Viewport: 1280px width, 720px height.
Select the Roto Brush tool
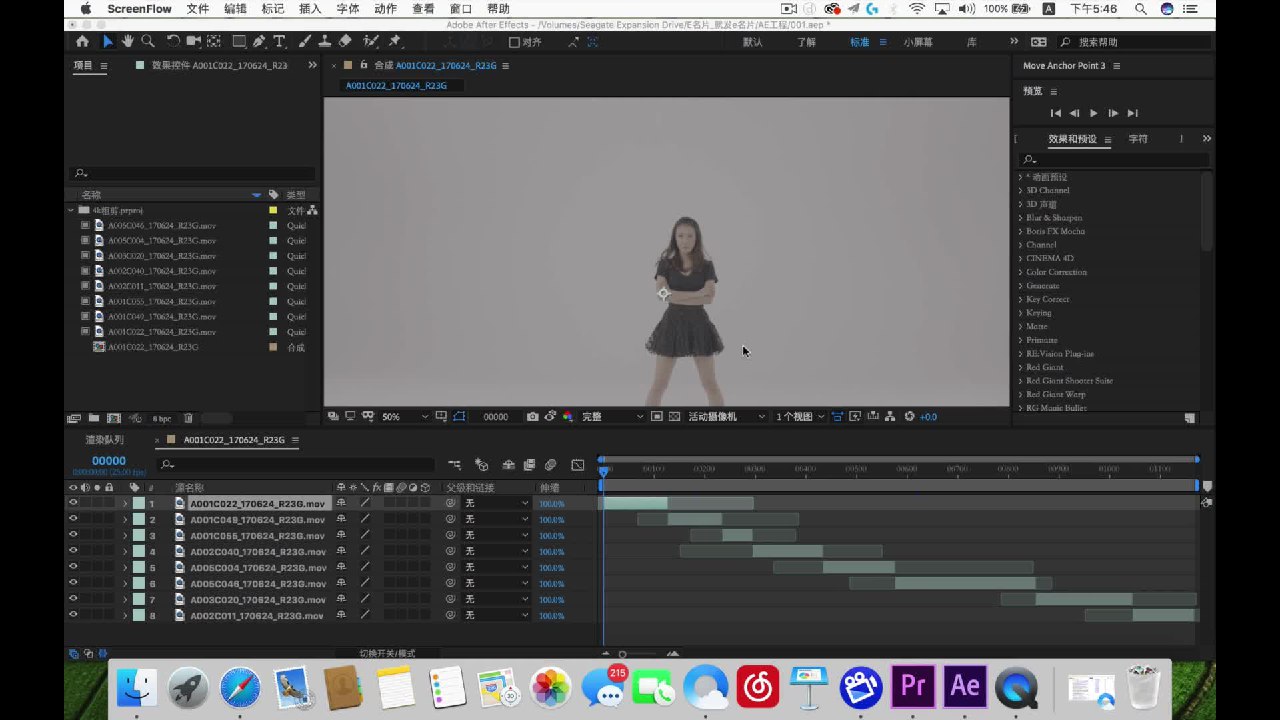(371, 42)
